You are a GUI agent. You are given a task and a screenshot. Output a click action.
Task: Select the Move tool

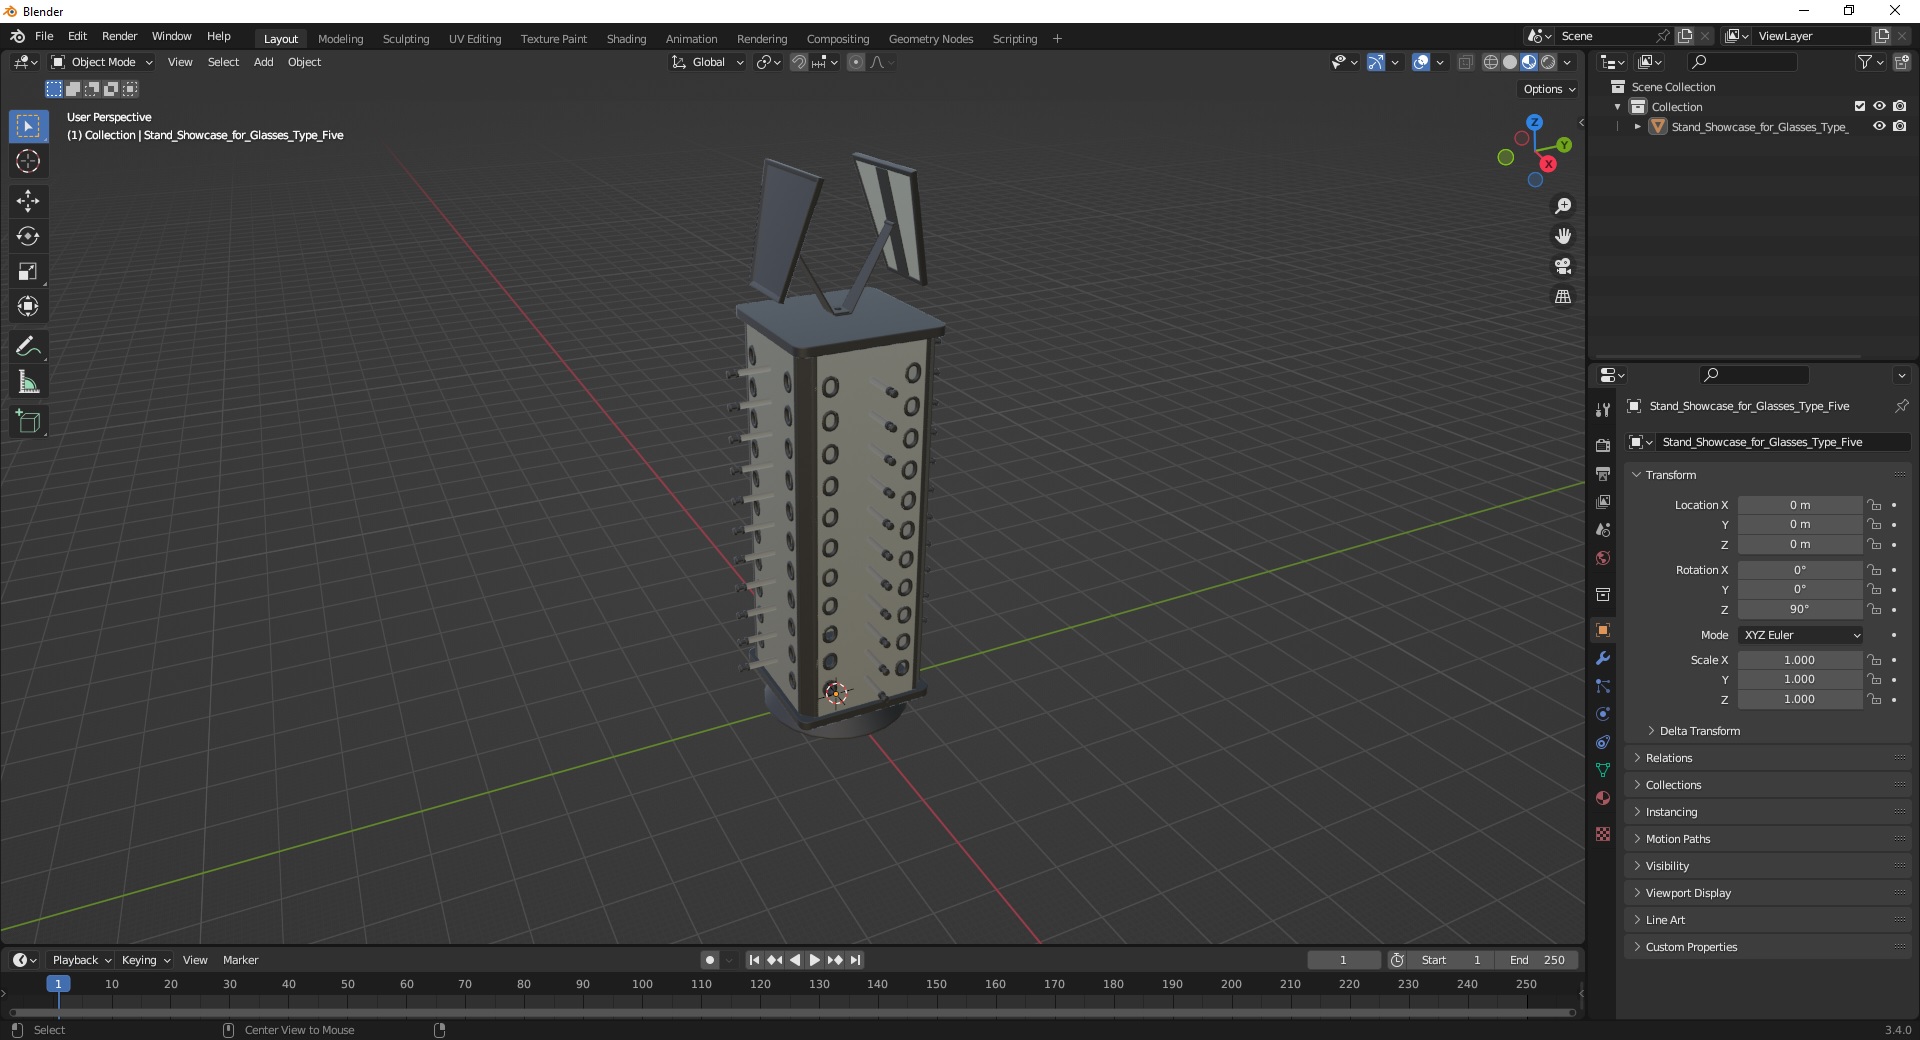tap(28, 201)
